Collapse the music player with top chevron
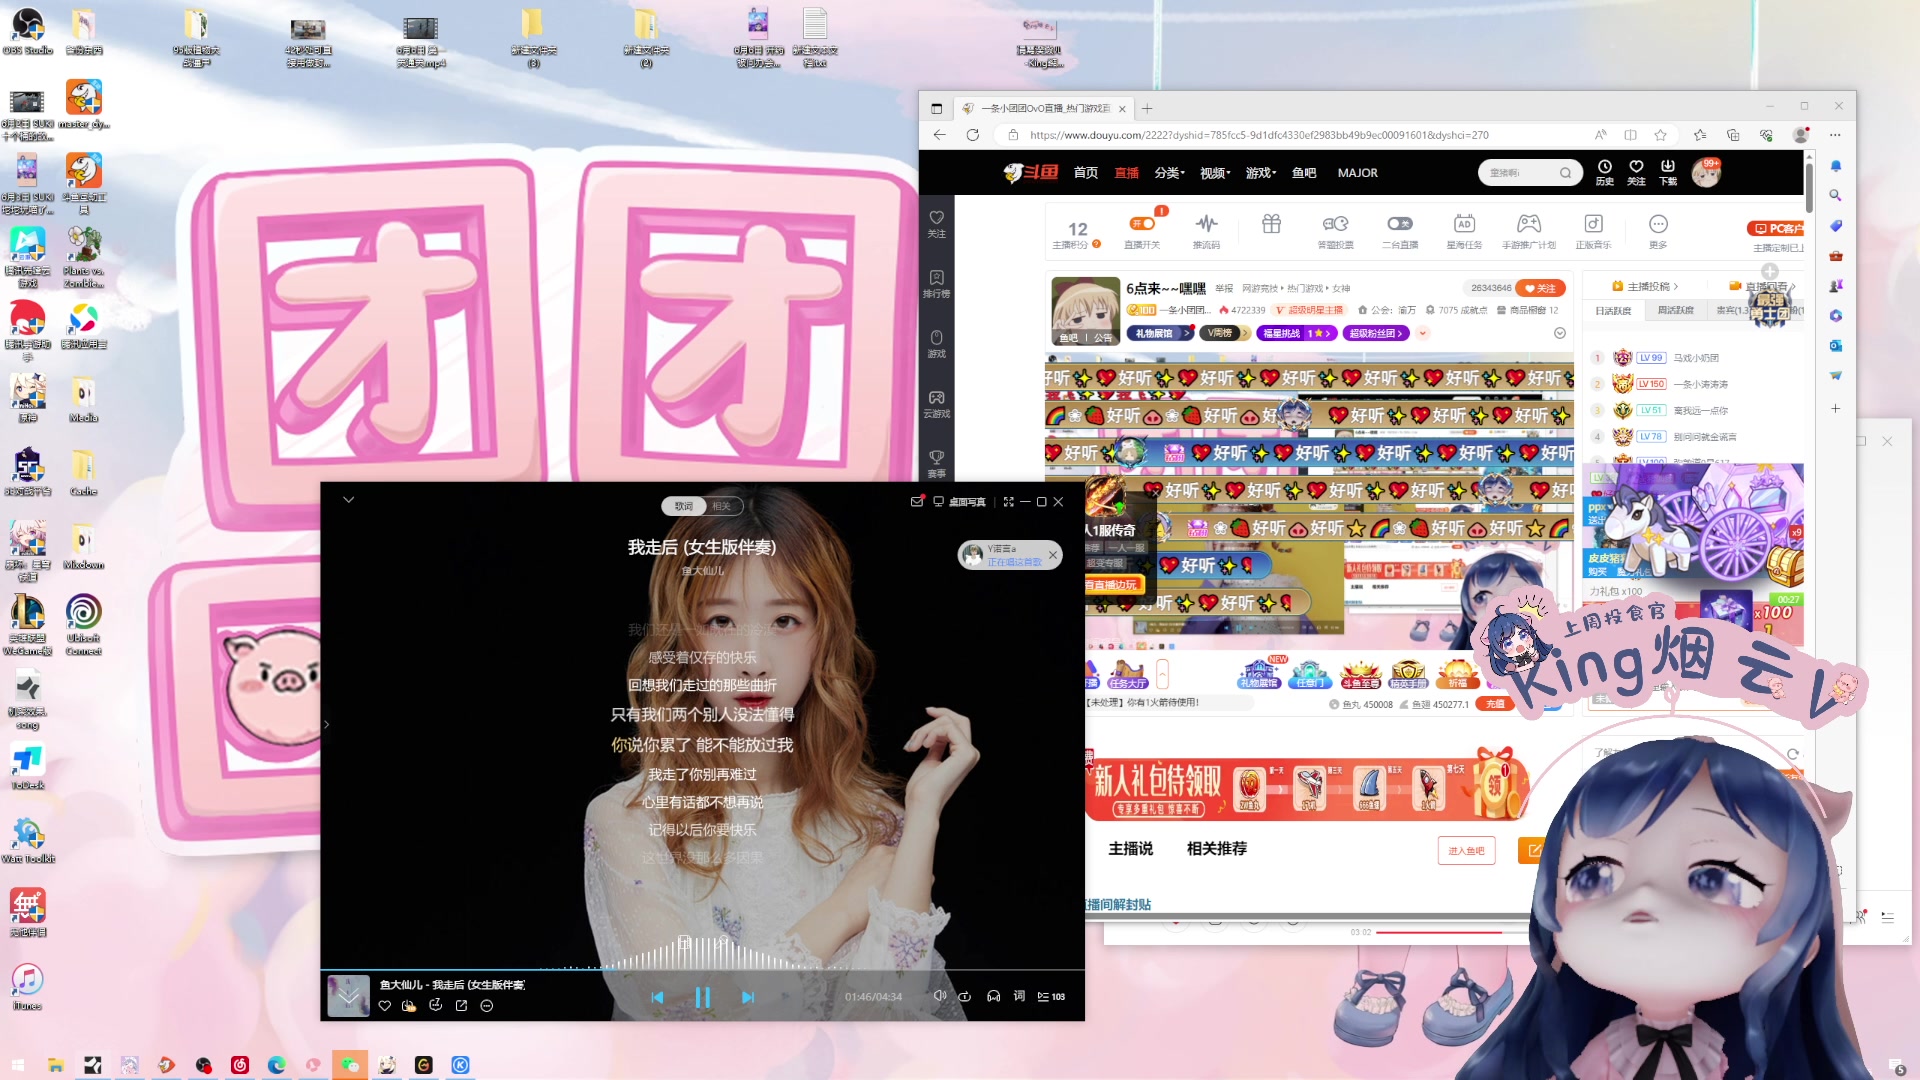The width and height of the screenshot is (1920, 1080). pos(348,498)
